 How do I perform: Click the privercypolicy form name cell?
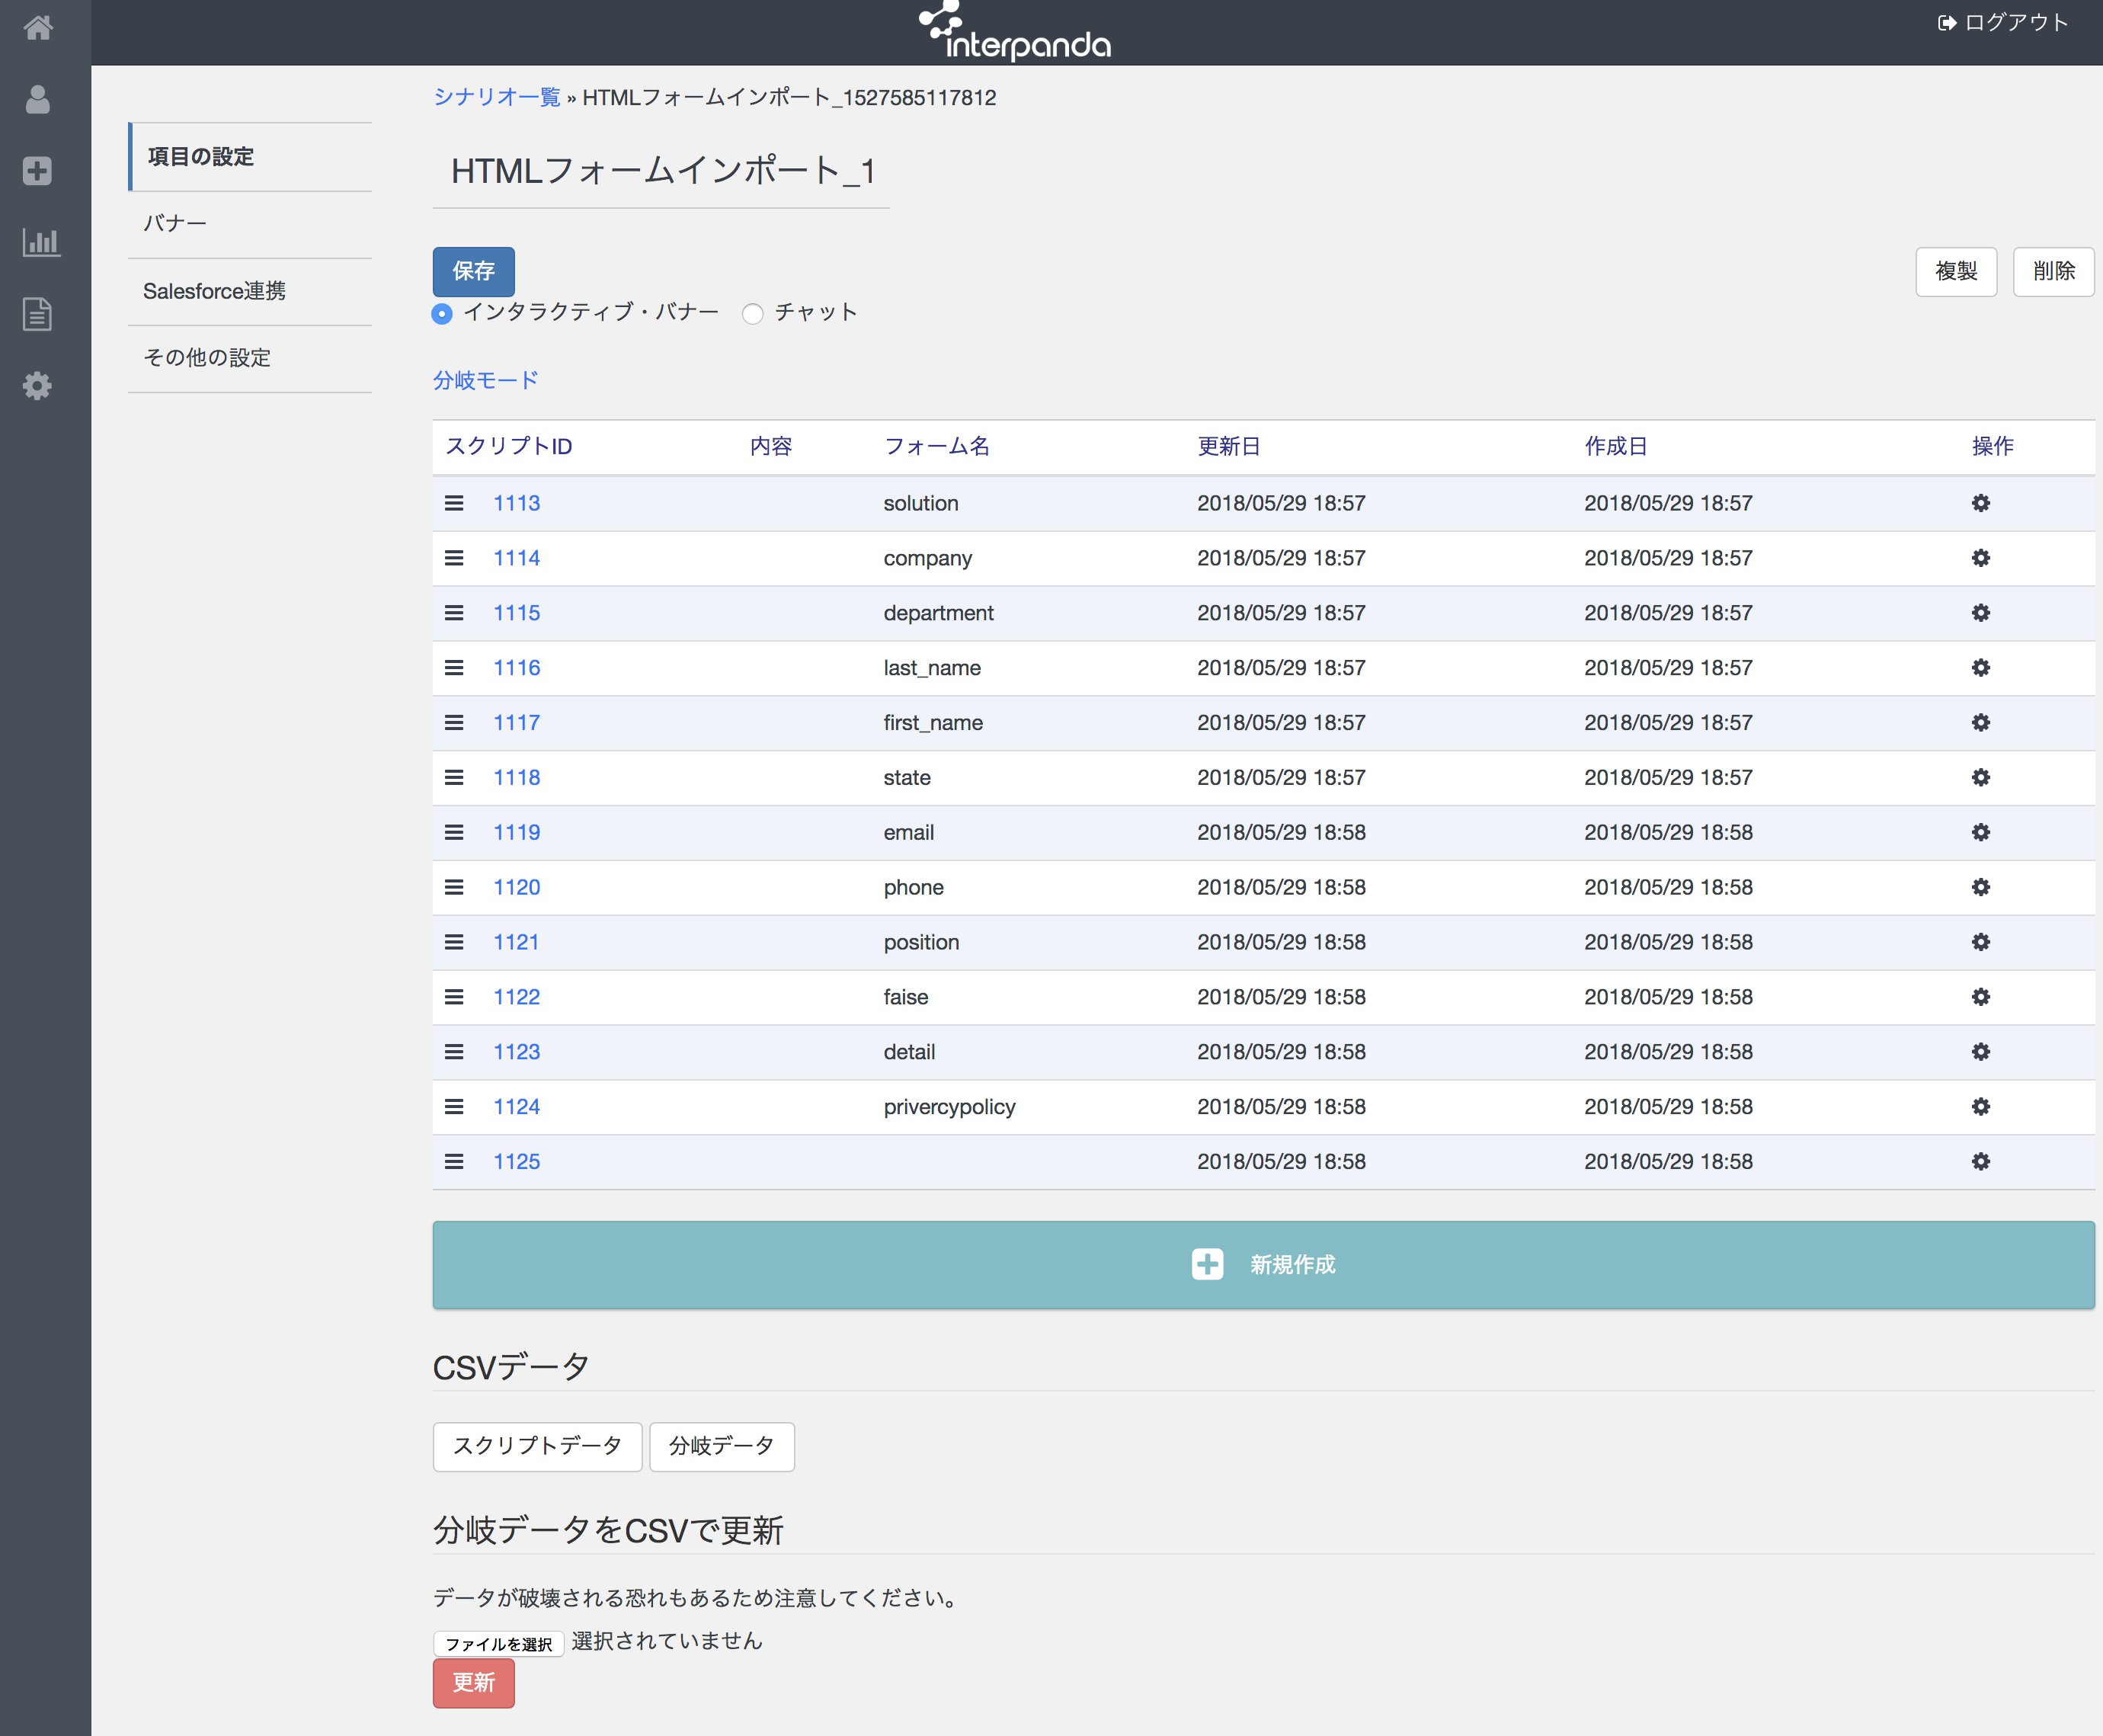950,1107
